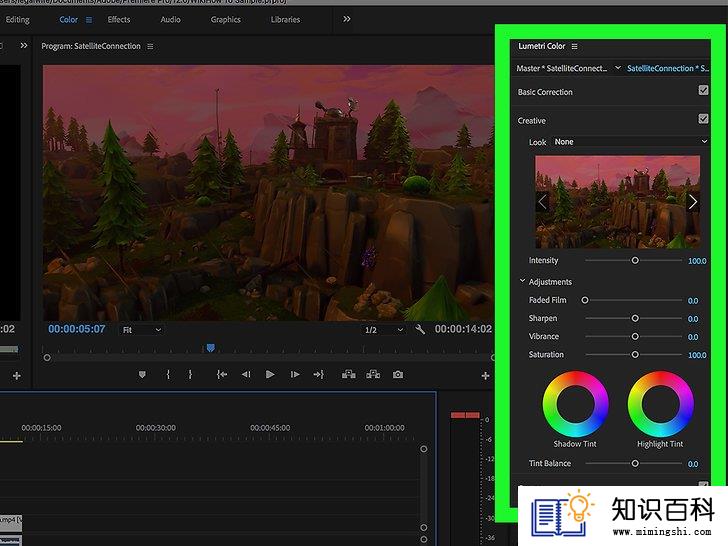Go to In point
This screenshot has height=546, width=728.
point(222,374)
